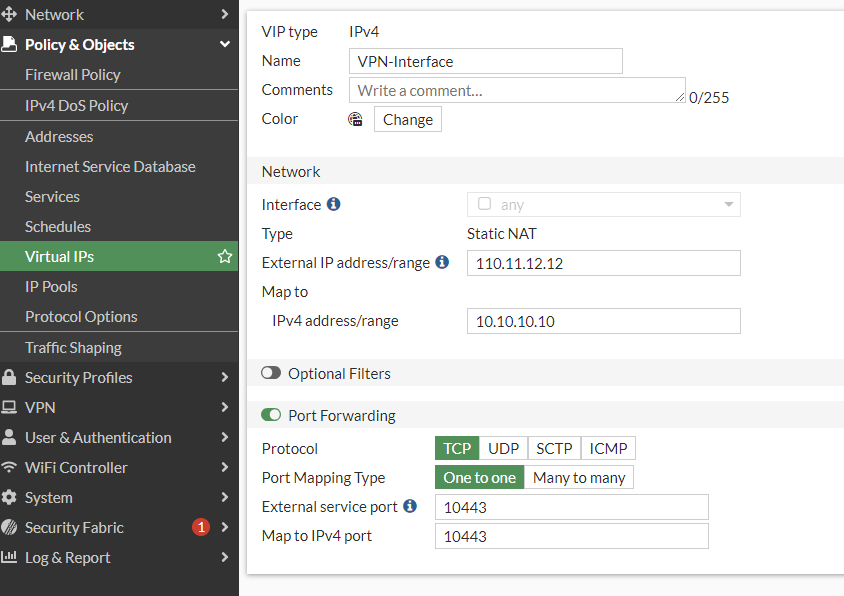
Task: Click the Comments text field
Action: 516,90
